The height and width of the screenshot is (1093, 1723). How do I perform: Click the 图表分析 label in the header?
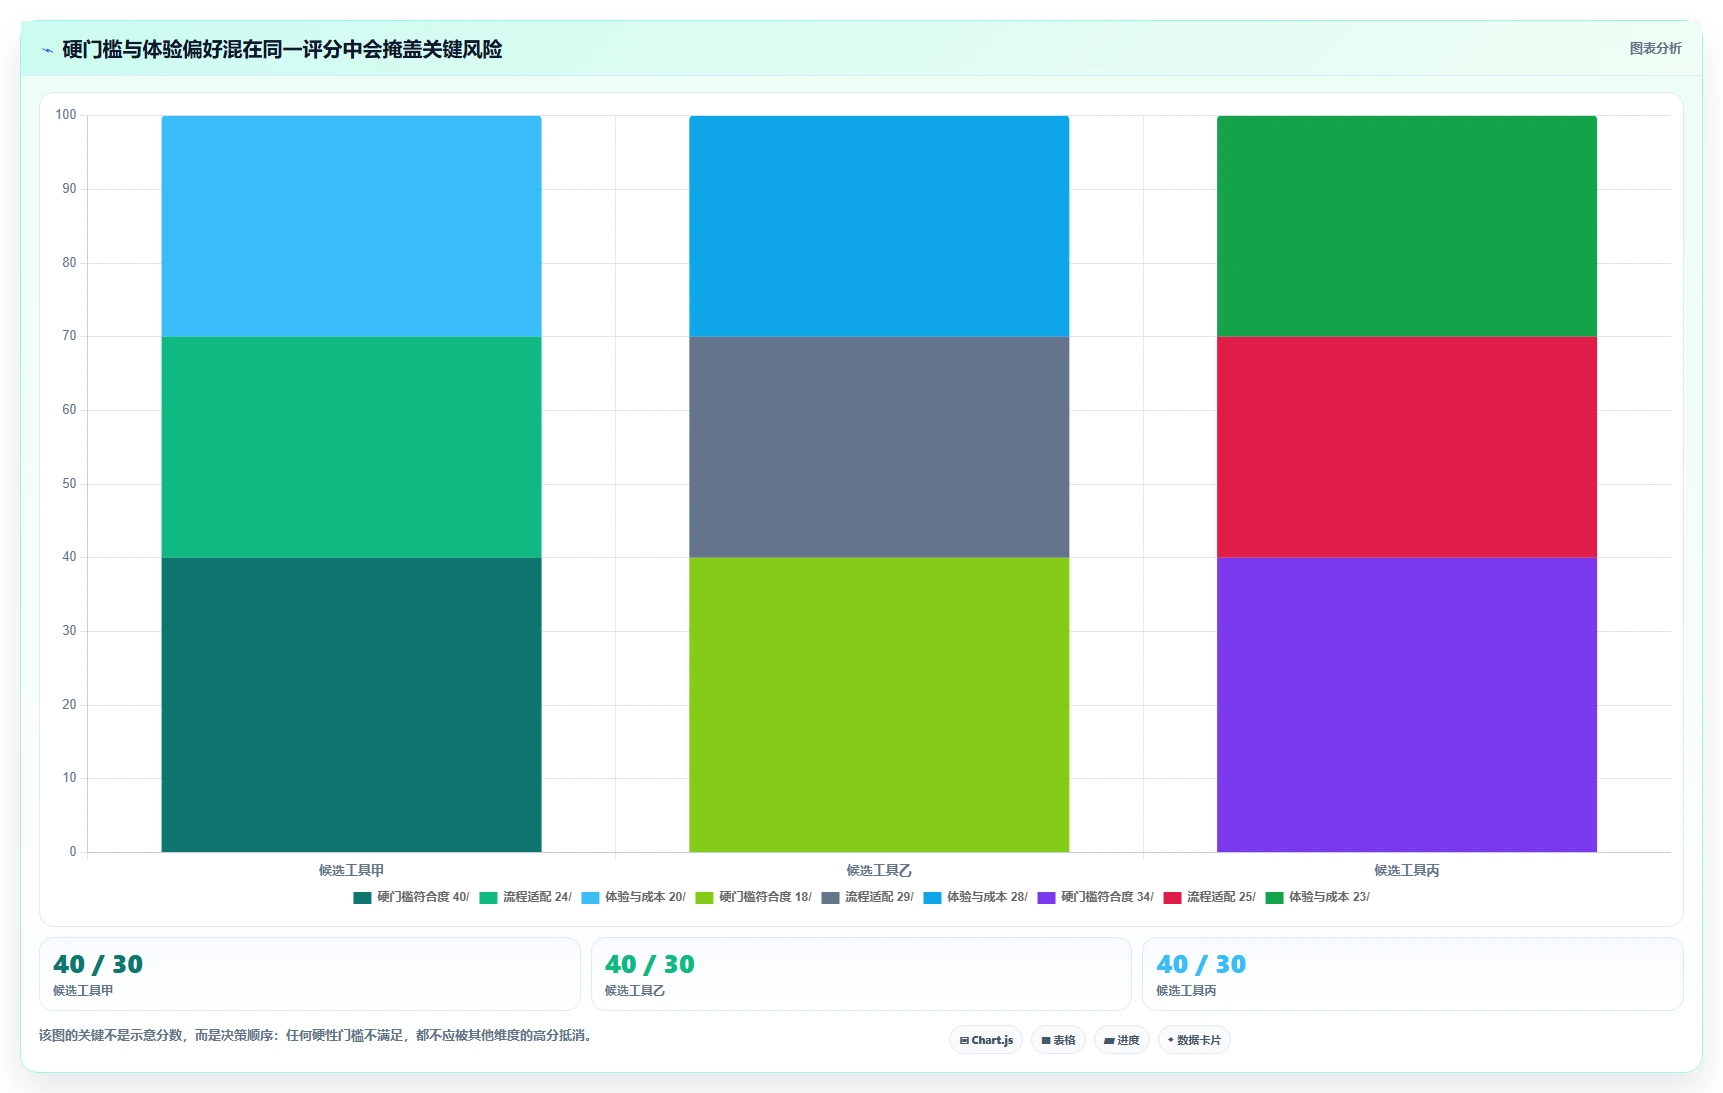[1655, 48]
